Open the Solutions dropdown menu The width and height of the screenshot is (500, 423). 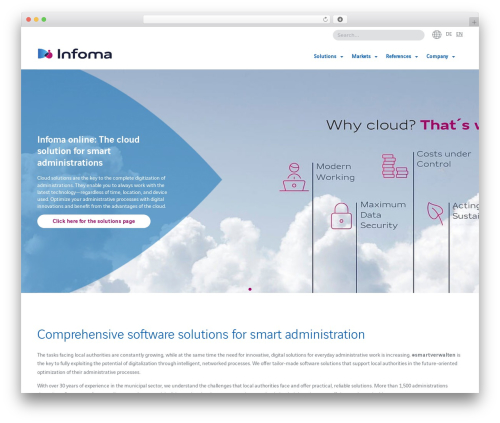(328, 56)
